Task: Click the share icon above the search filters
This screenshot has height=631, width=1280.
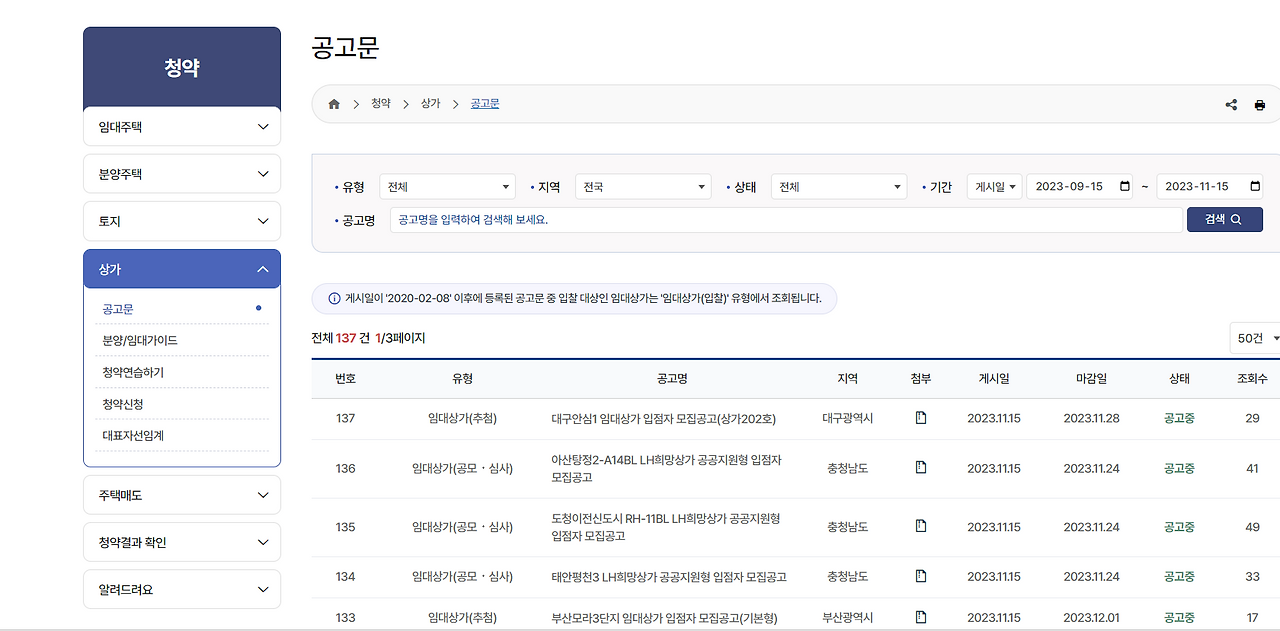Action: coord(1230,104)
